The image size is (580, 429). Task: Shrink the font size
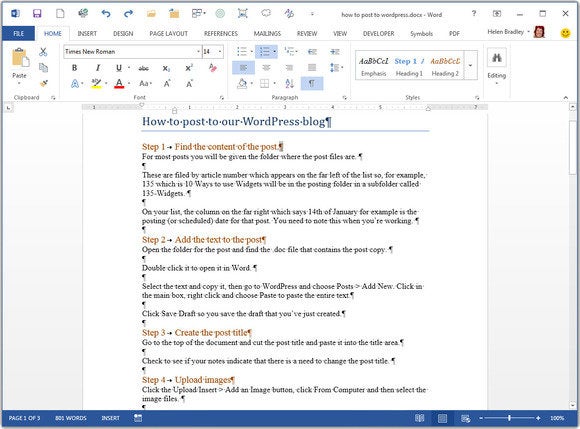[x=189, y=84]
